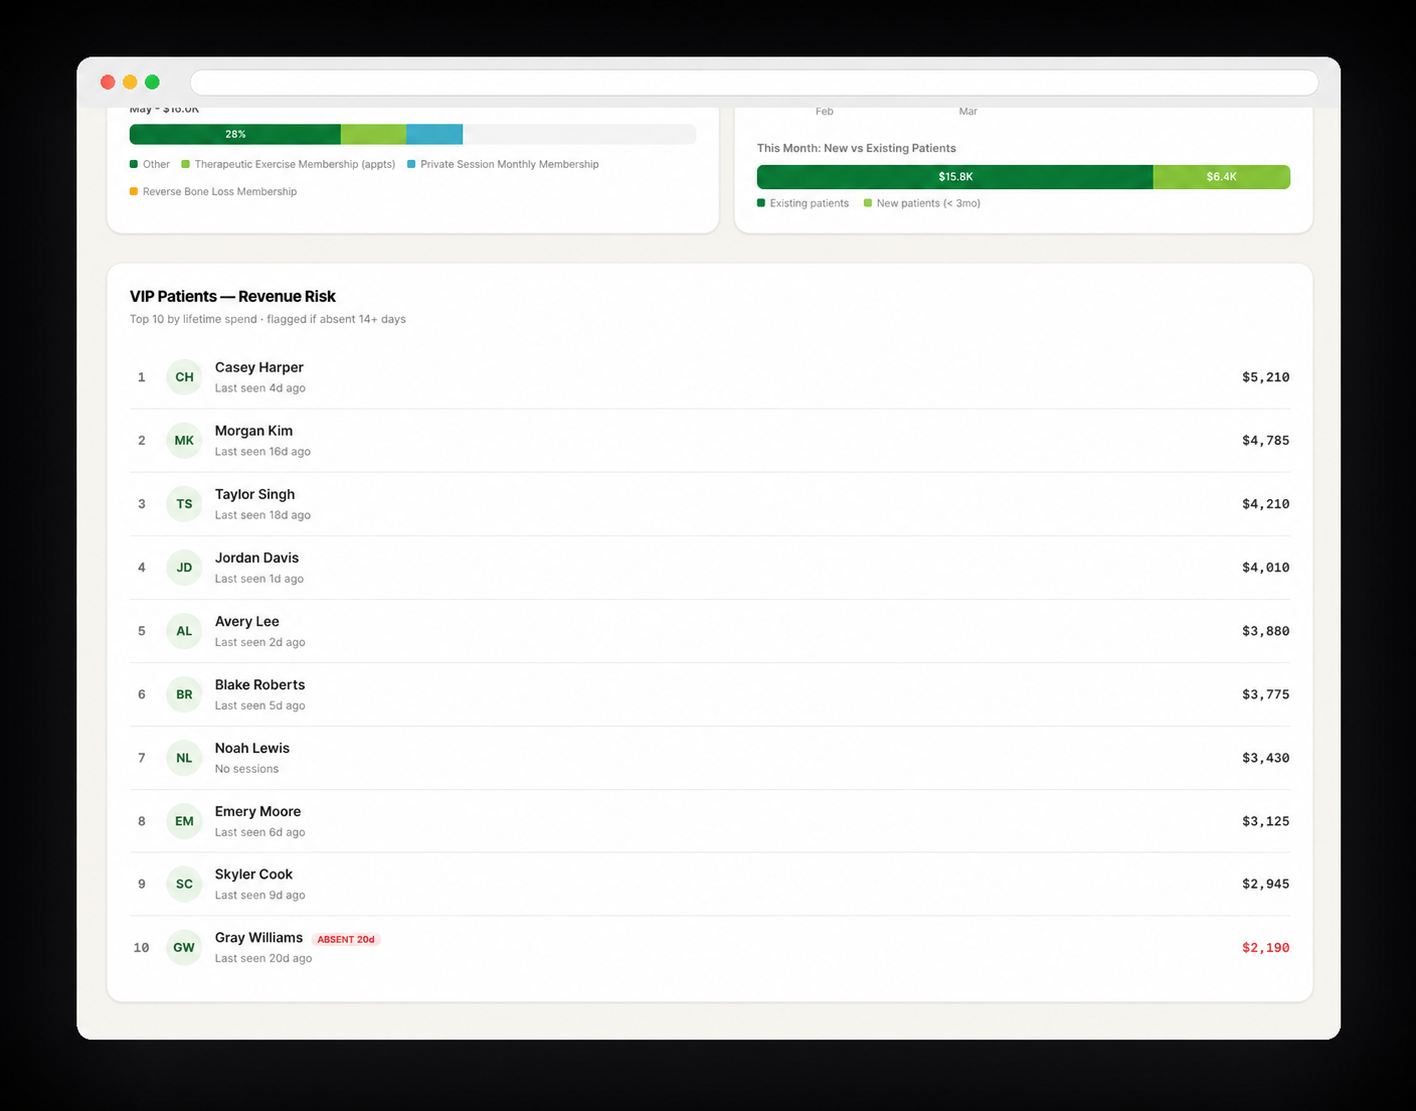Screen dimensions: 1416x1111
Task: Click the AL avatar for Avery Lee
Action: tap(184, 631)
